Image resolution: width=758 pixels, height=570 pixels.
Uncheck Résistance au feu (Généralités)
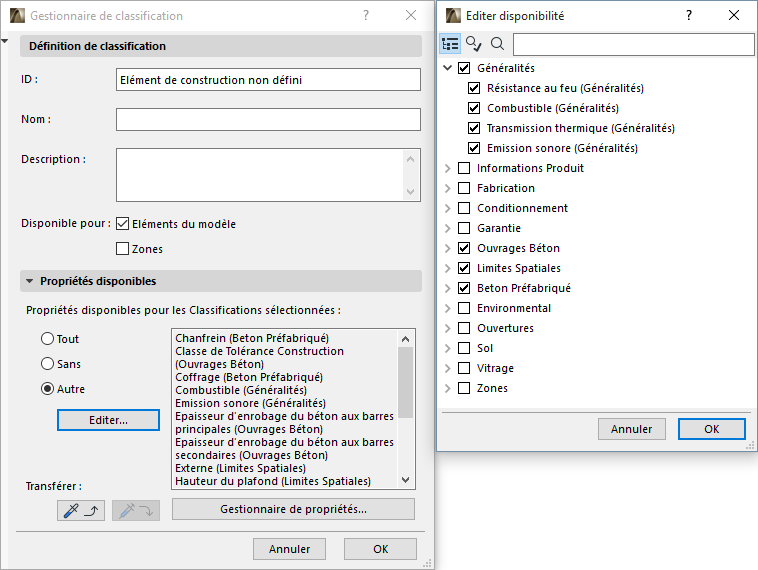tap(474, 88)
